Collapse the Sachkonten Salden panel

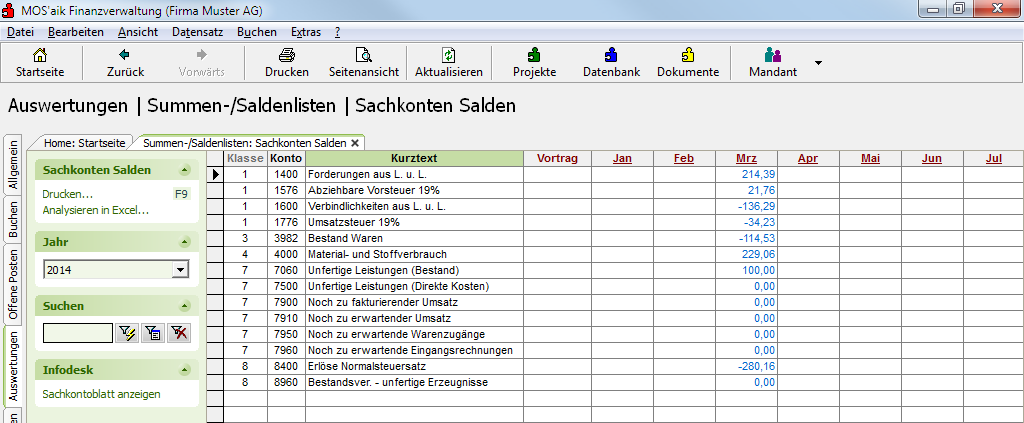(x=185, y=170)
